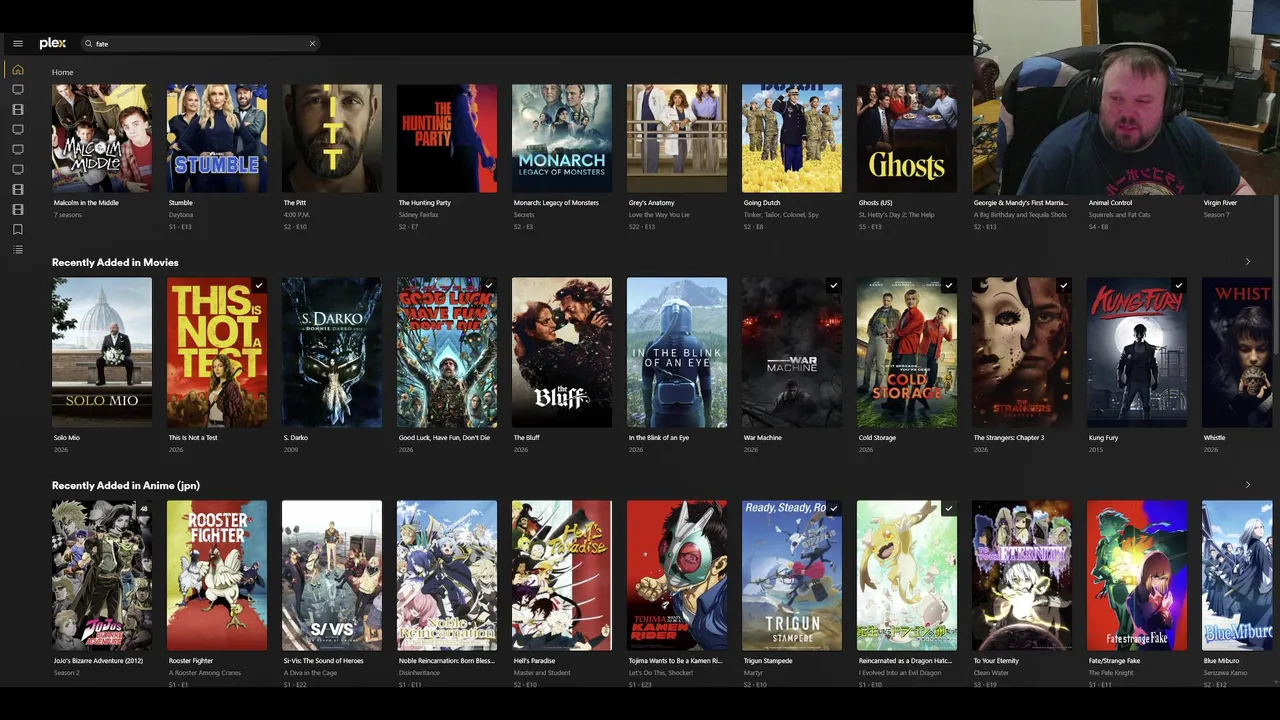Click the Plex logo

click(x=53, y=44)
